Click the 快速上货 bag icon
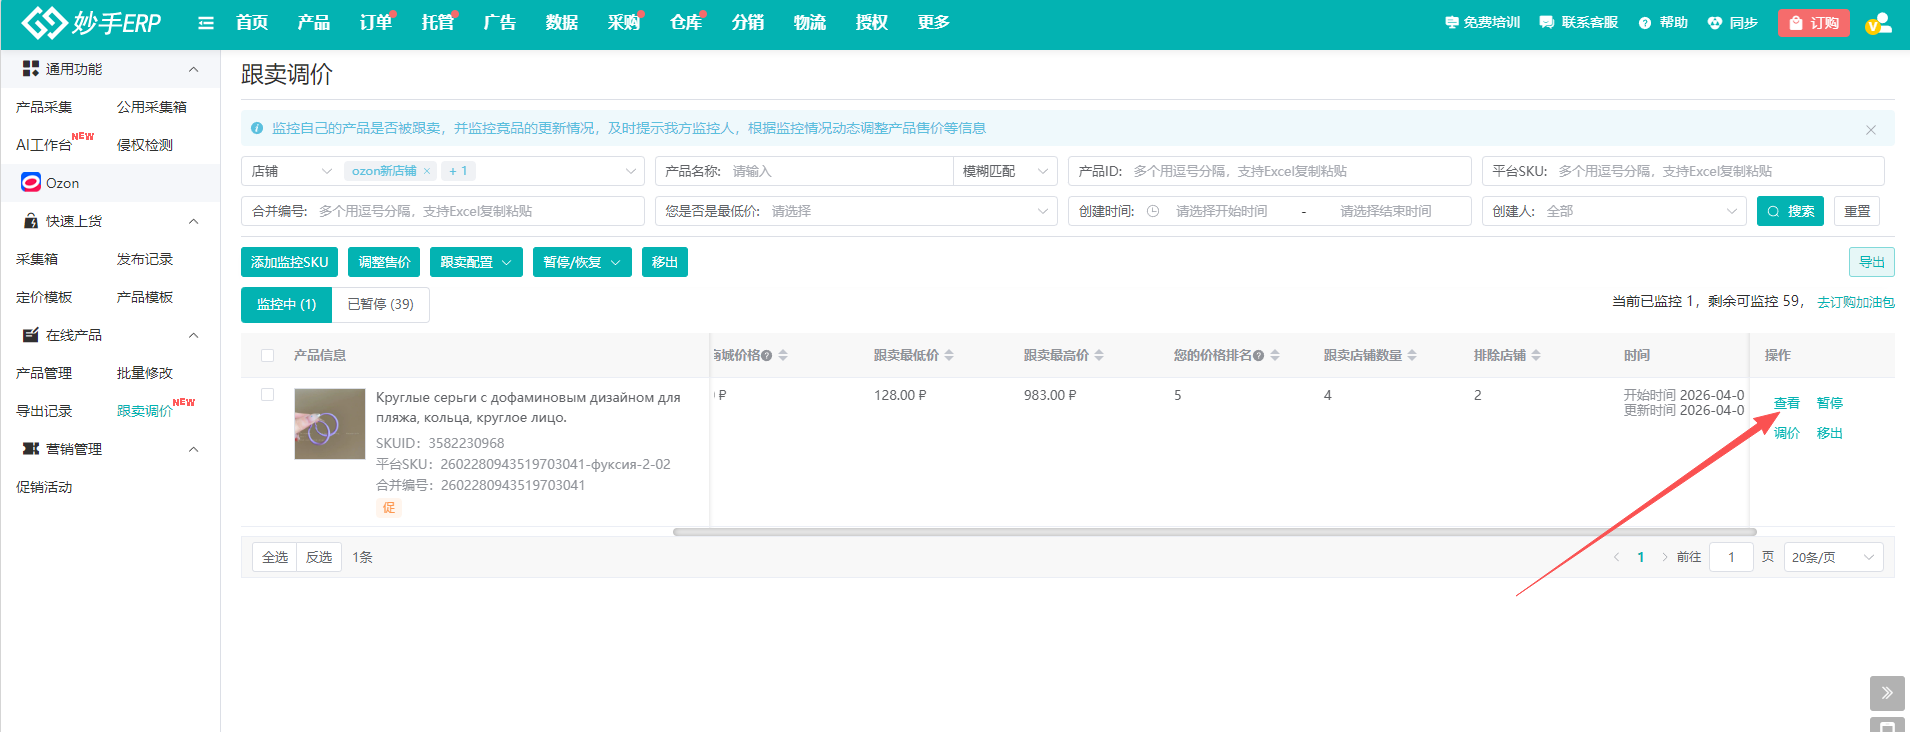 pos(31,221)
